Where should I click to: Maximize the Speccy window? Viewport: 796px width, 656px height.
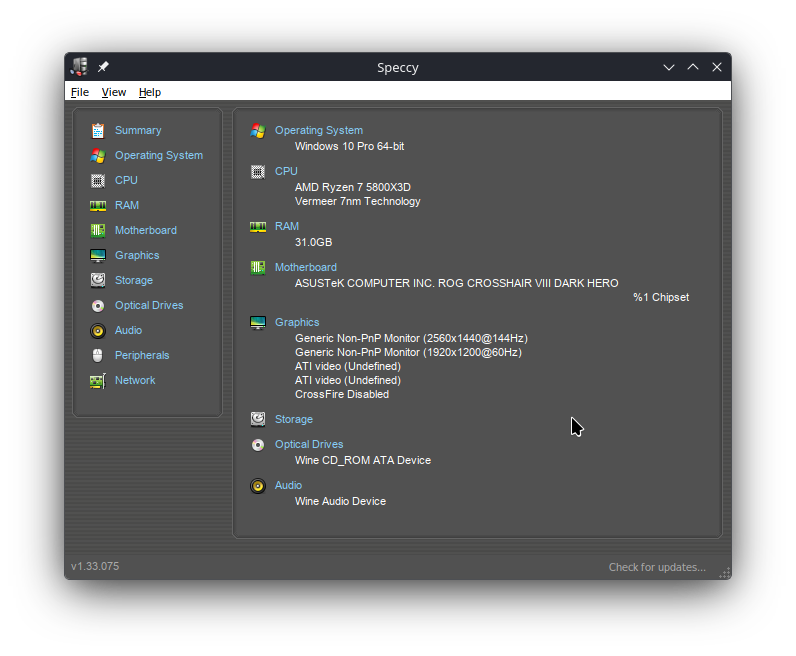[x=693, y=67]
